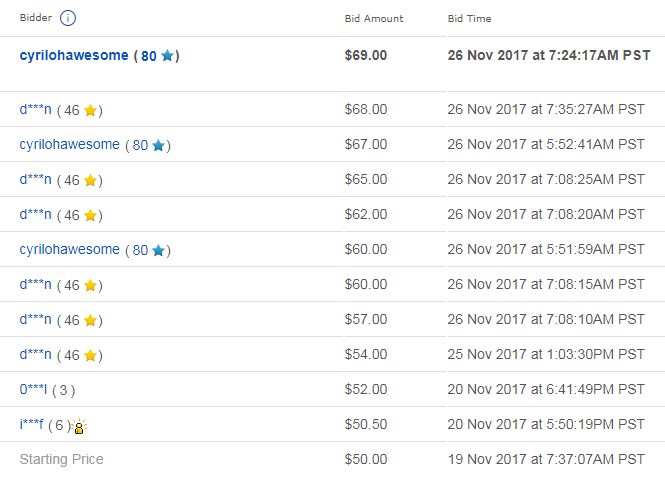Click new-member icon next to i***f
Viewport: 665px width, 483px height.
[x=79, y=426]
